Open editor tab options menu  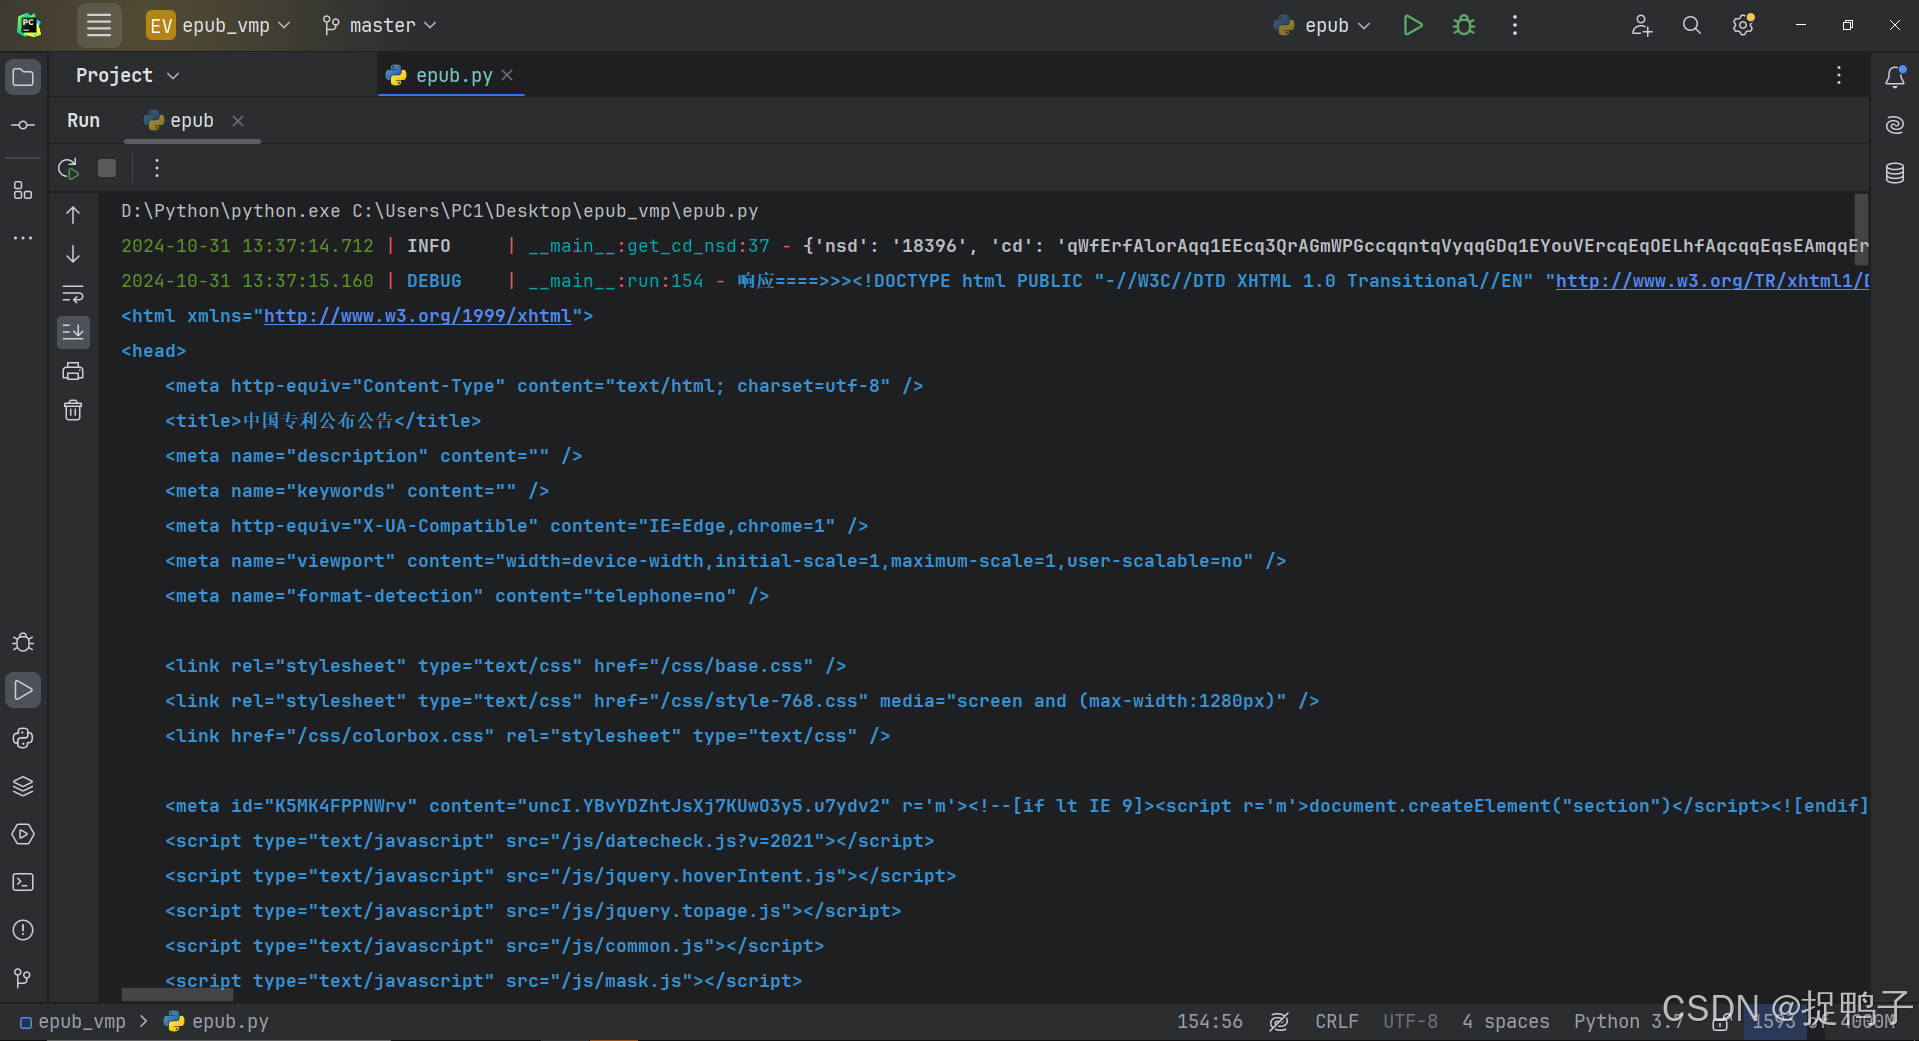(x=1838, y=75)
